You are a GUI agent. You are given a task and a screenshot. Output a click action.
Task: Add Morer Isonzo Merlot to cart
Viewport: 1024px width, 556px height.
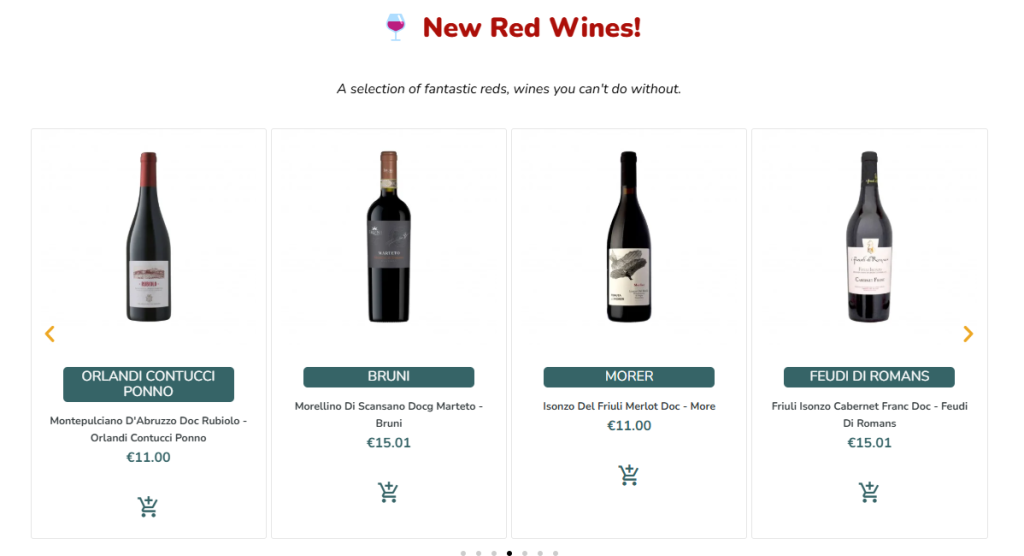[629, 475]
